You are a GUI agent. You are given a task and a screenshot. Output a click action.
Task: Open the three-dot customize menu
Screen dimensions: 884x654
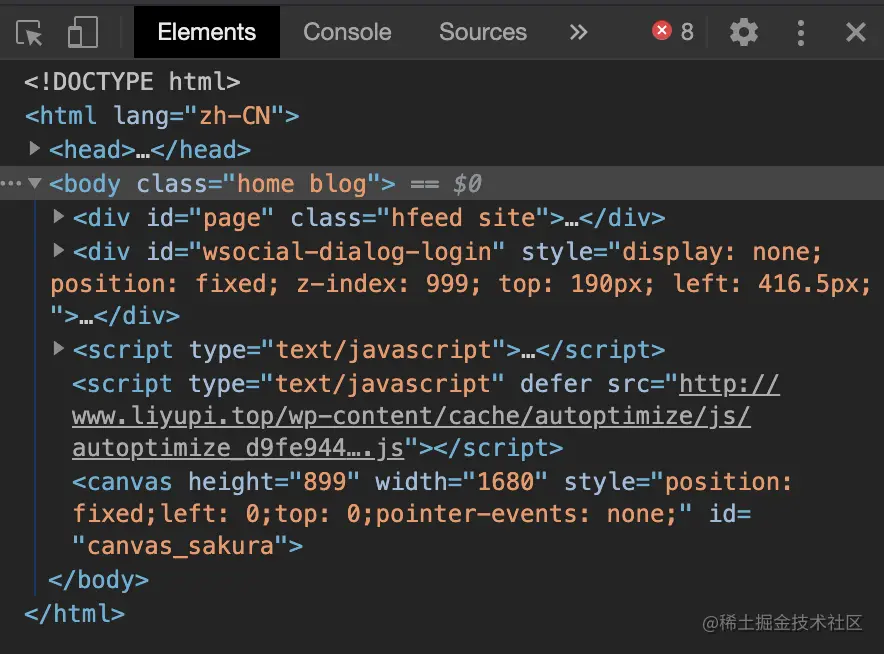[801, 33]
